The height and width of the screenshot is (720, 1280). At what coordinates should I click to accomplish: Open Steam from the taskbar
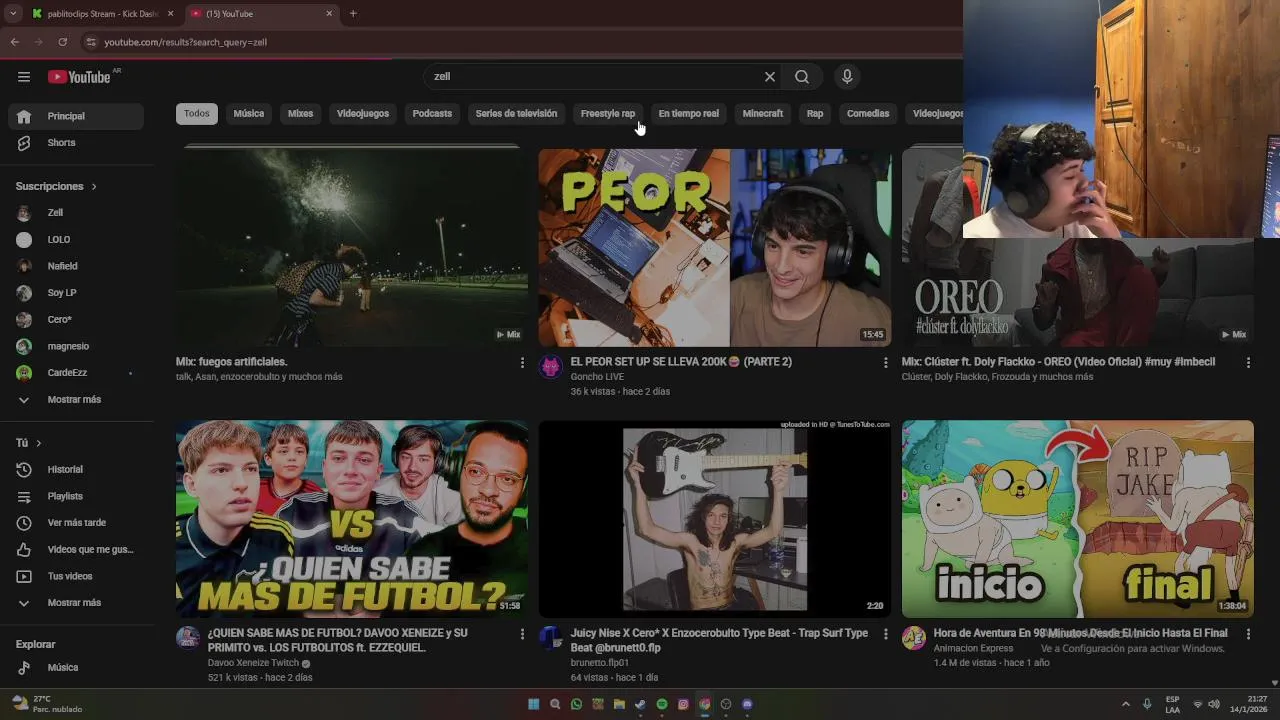pos(641,704)
